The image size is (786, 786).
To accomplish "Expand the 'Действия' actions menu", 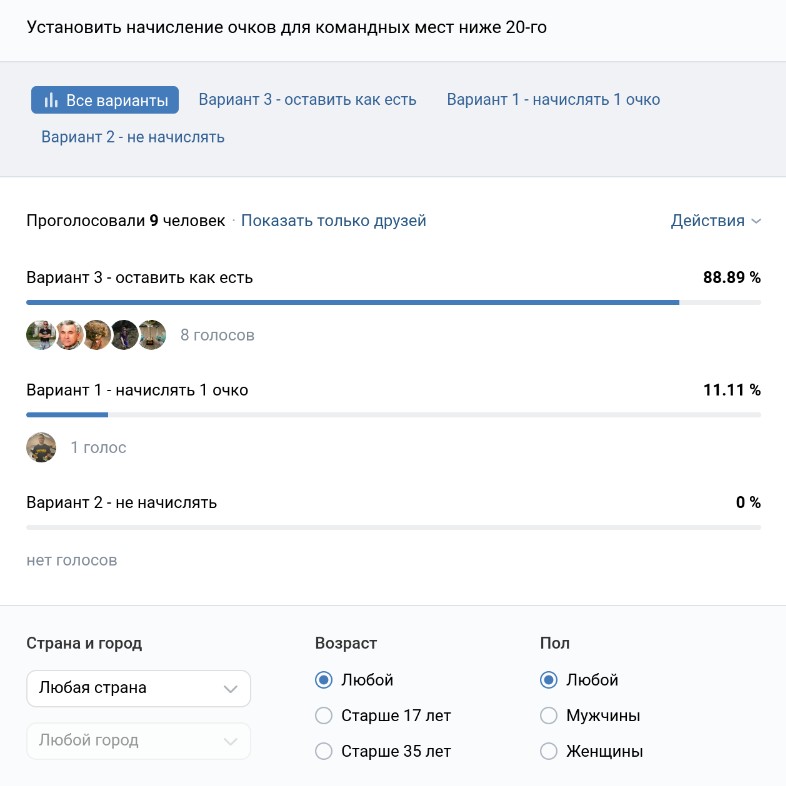I will pyautogui.click(x=715, y=221).
